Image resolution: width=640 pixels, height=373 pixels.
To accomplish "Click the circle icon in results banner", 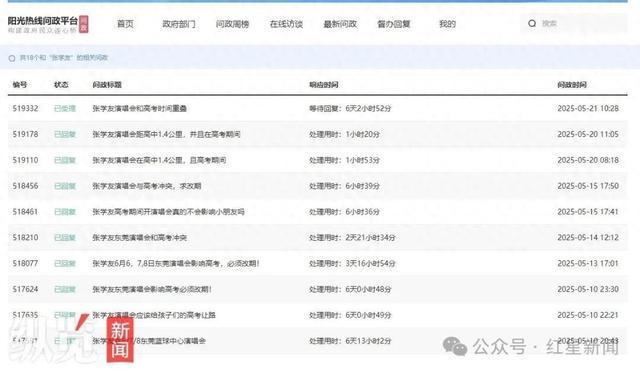I will (x=12, y=58).
